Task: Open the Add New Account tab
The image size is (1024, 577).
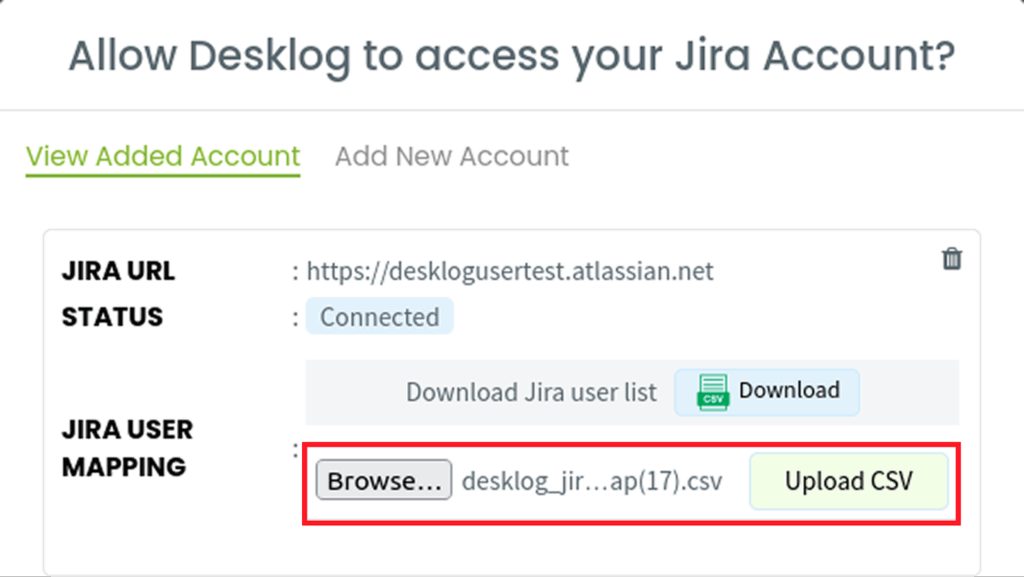Action: click(452, 157)
